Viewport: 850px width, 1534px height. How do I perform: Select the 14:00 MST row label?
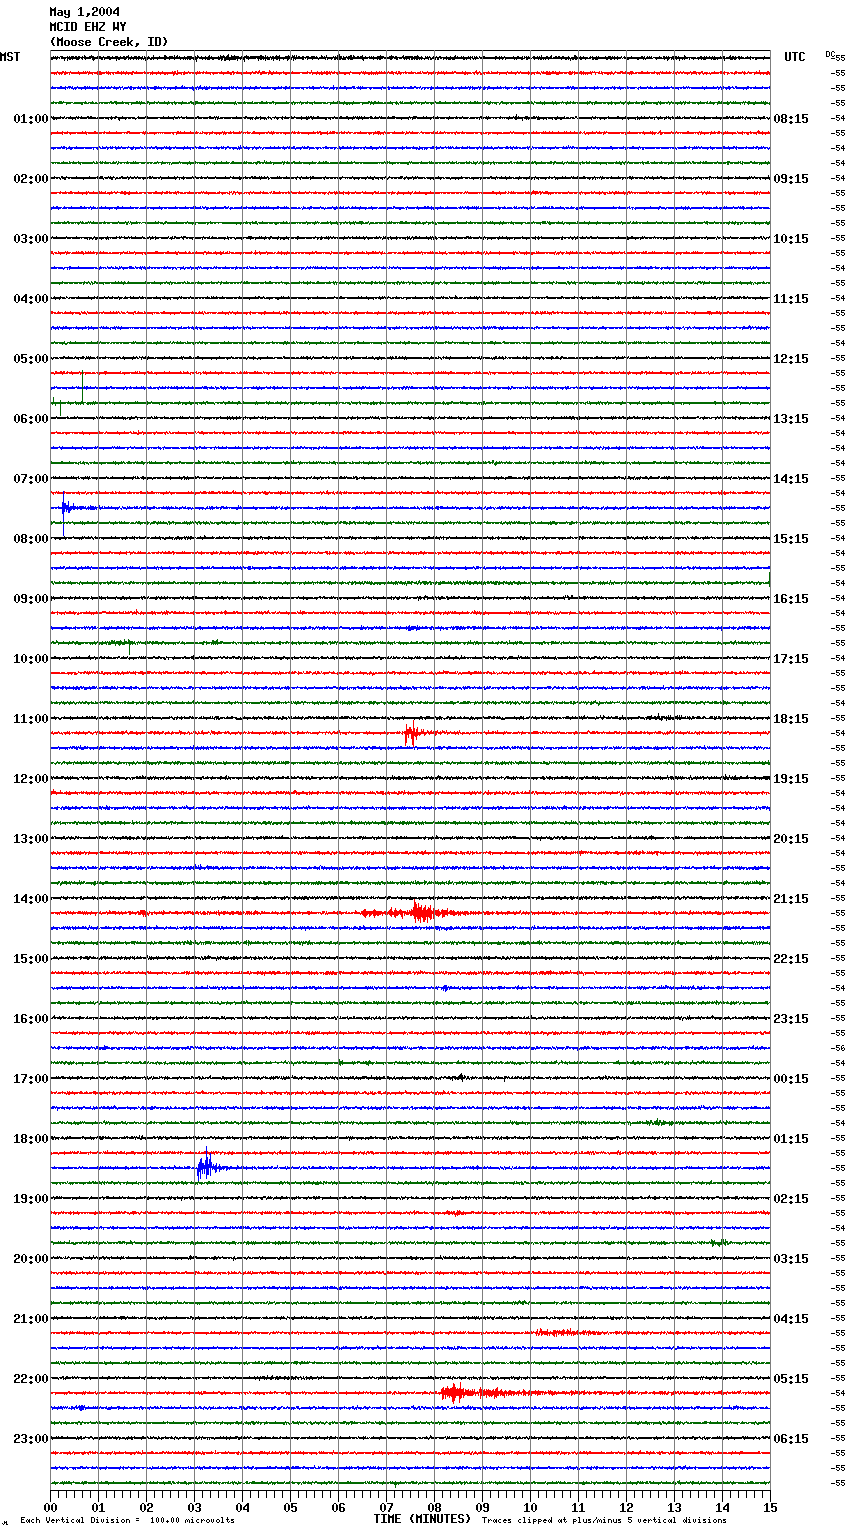click(31, 899)
